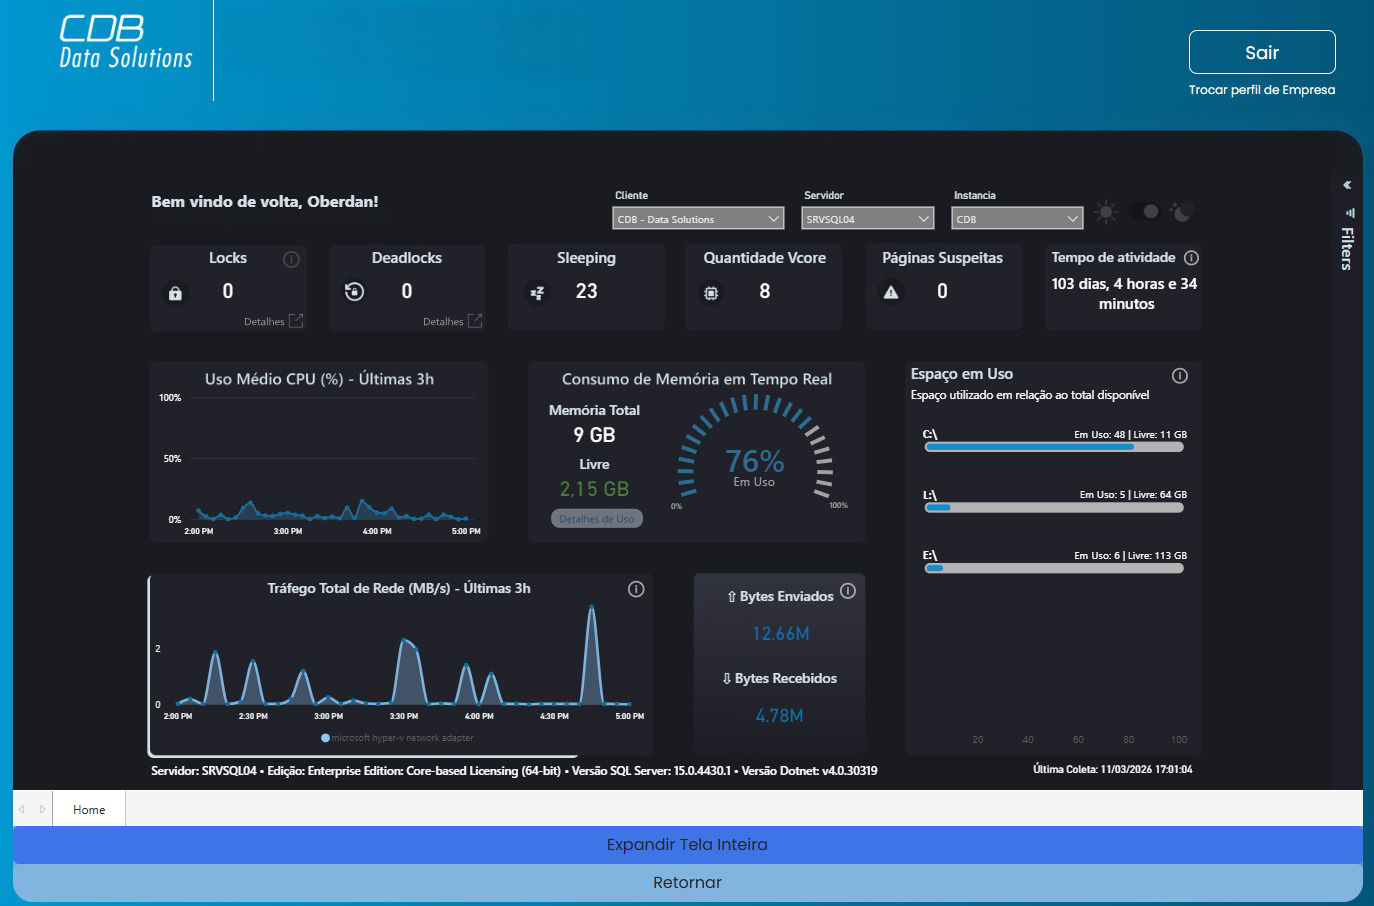
Task: Toggle the light/dark theme switch
Action: pos(1145,212)
